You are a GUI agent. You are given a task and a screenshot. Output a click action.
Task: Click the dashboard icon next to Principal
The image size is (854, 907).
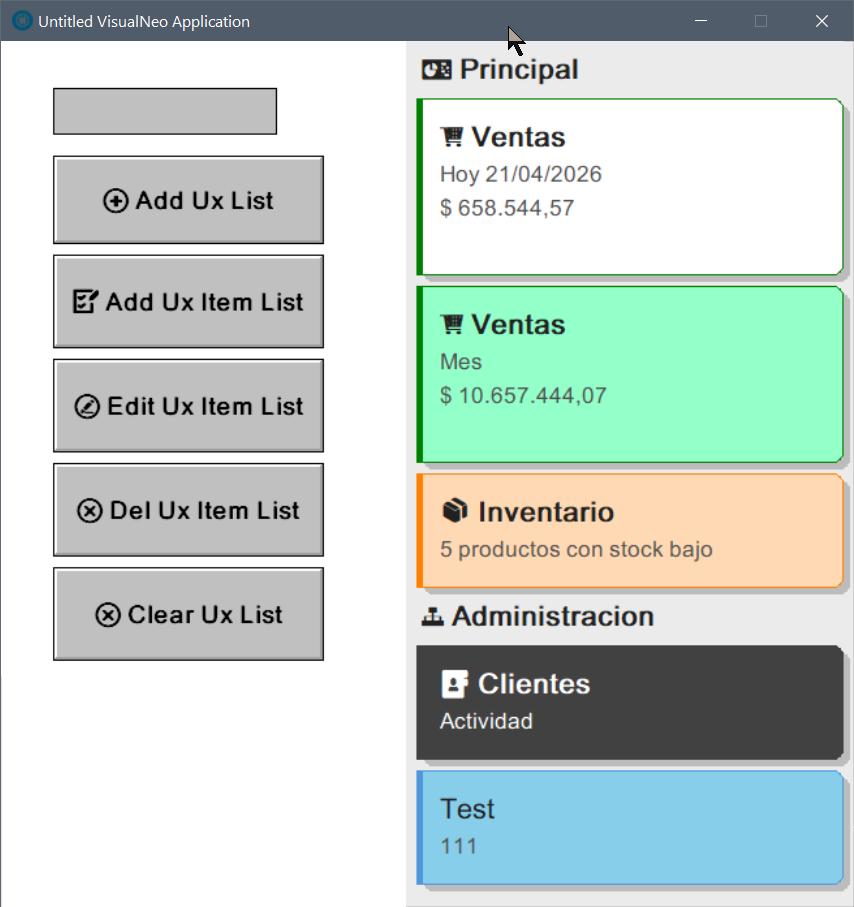click(x=437, y=70)
